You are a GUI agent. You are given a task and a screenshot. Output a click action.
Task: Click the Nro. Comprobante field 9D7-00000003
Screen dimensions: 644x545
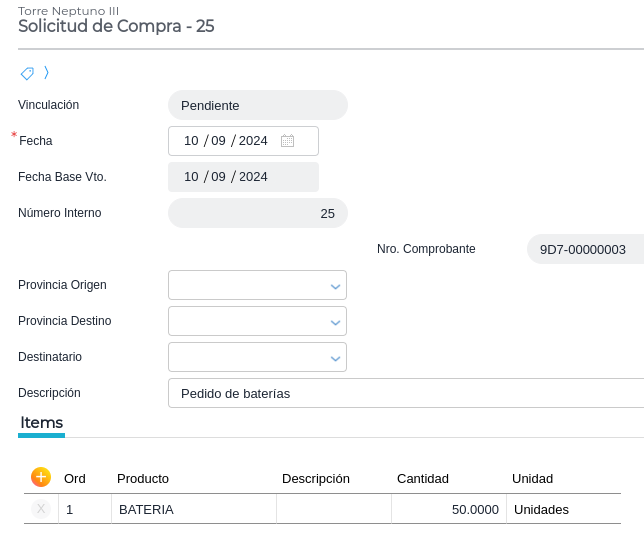[x=584, y=249]
